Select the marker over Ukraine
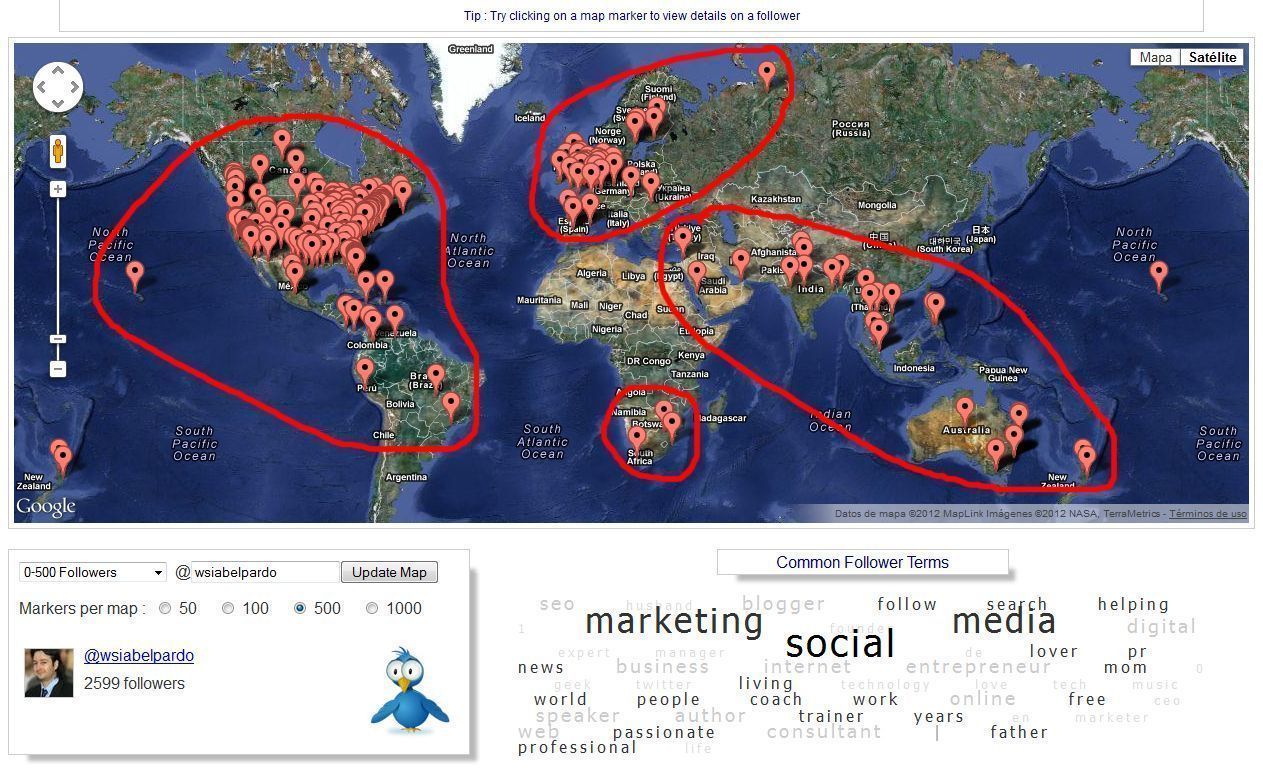This screenshot has height=770, width=1263. pyautogui.click(x=651, y=186)
